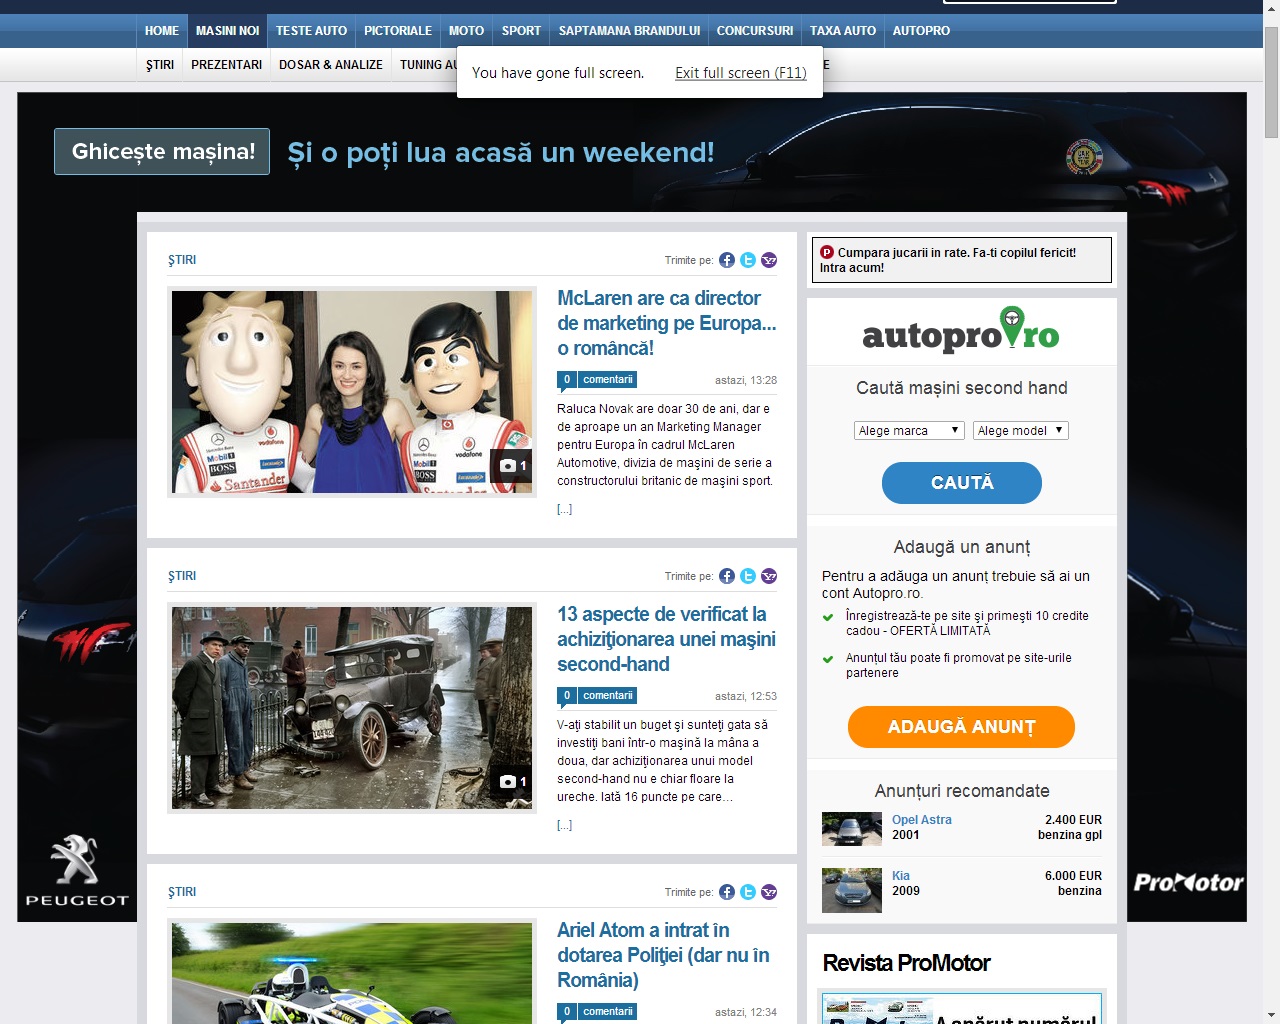Image resolution: width=1280 pixels, height=1024 pixels.
Task: Click the 'Ghicește mașina!' banner button
Action: coord(162,152)
